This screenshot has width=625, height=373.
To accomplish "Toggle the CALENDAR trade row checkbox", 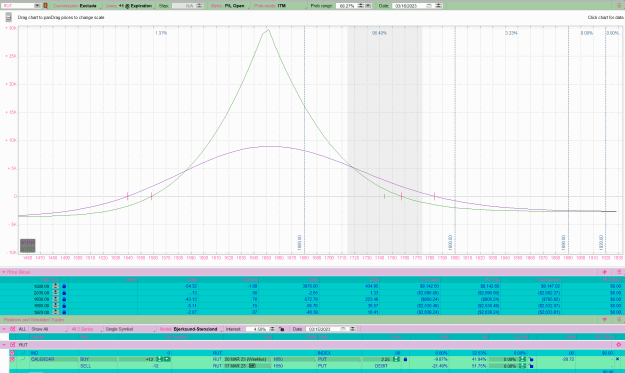I will (12, 359).
